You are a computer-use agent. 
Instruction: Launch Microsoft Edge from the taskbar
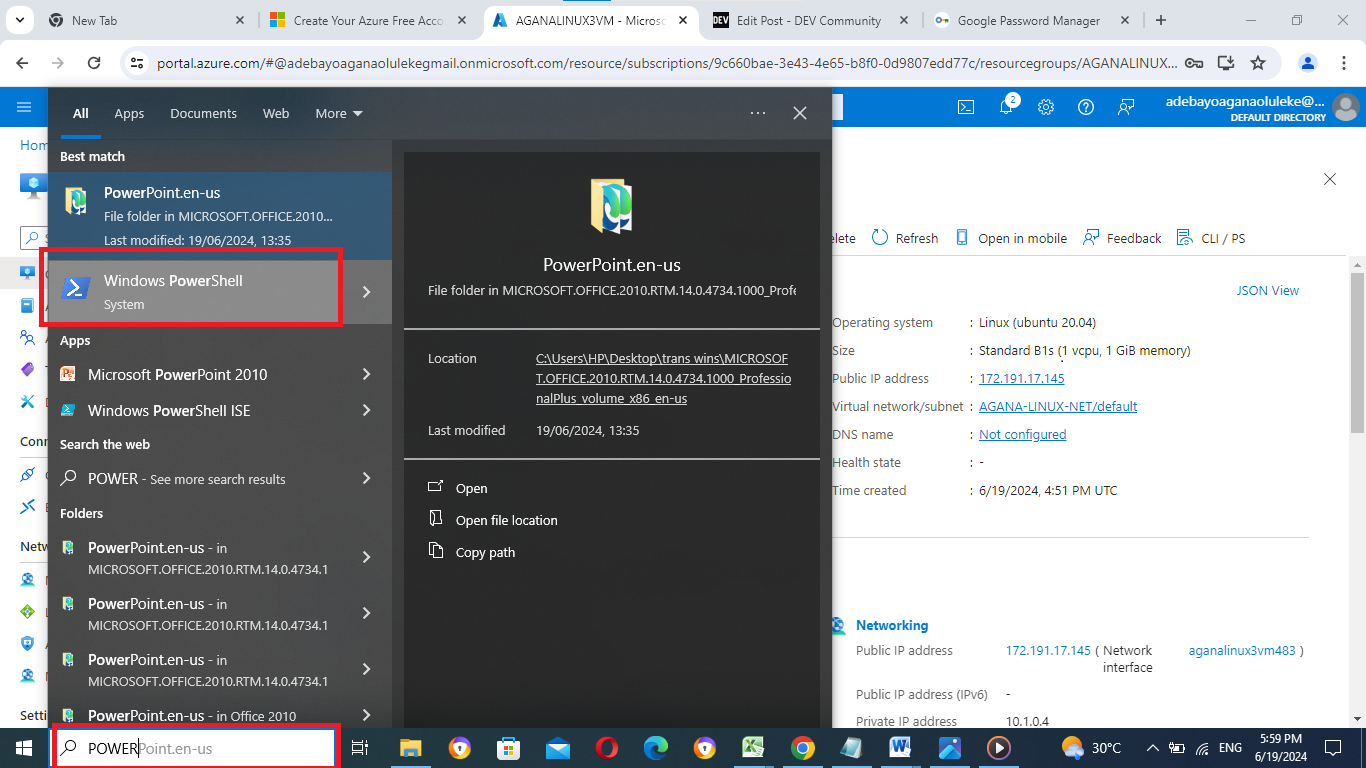(656, 747)
